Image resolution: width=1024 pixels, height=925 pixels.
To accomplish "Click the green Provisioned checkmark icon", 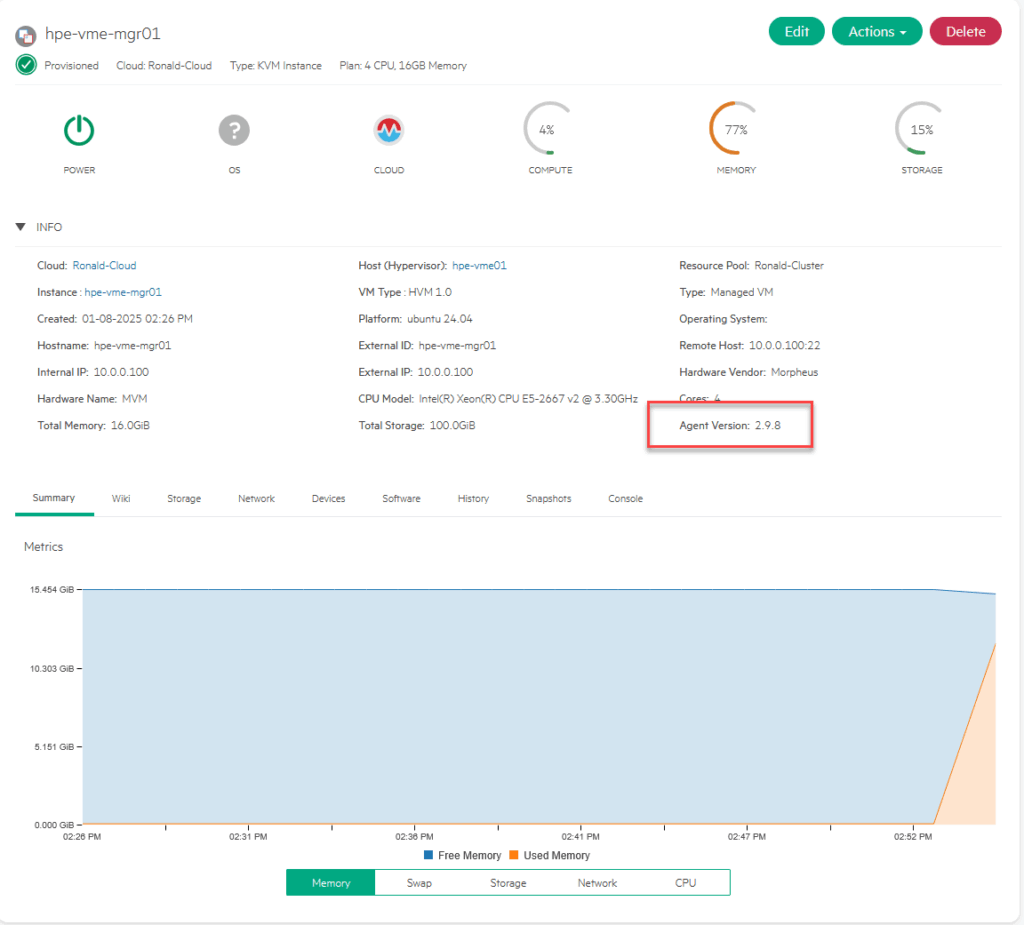I will 26,65.
